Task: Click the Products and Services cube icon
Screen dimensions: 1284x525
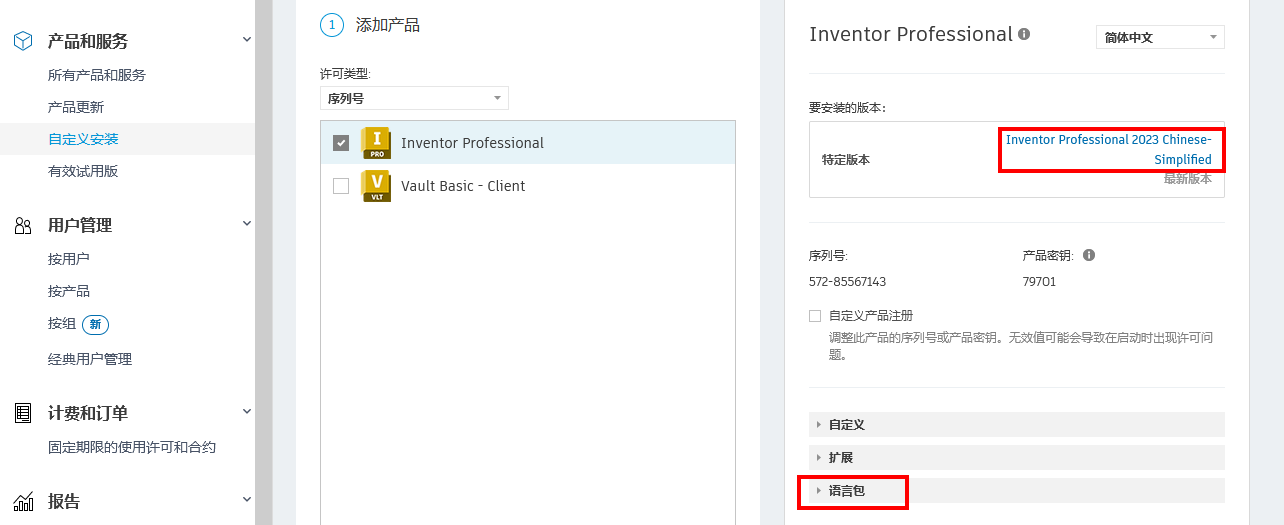Action: pyautogui.click(x=23, y=41)
